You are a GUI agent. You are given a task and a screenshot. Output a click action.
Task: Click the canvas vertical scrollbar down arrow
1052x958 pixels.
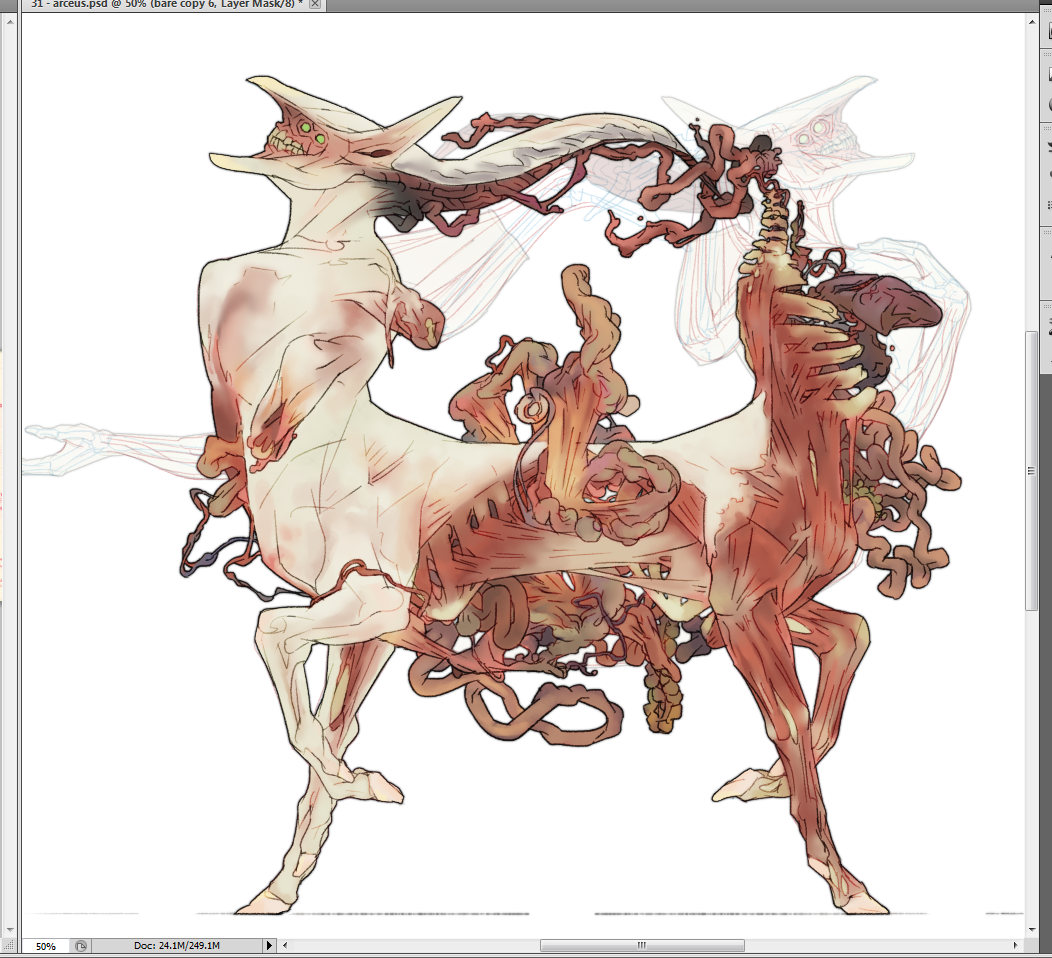coord(1032,930)
